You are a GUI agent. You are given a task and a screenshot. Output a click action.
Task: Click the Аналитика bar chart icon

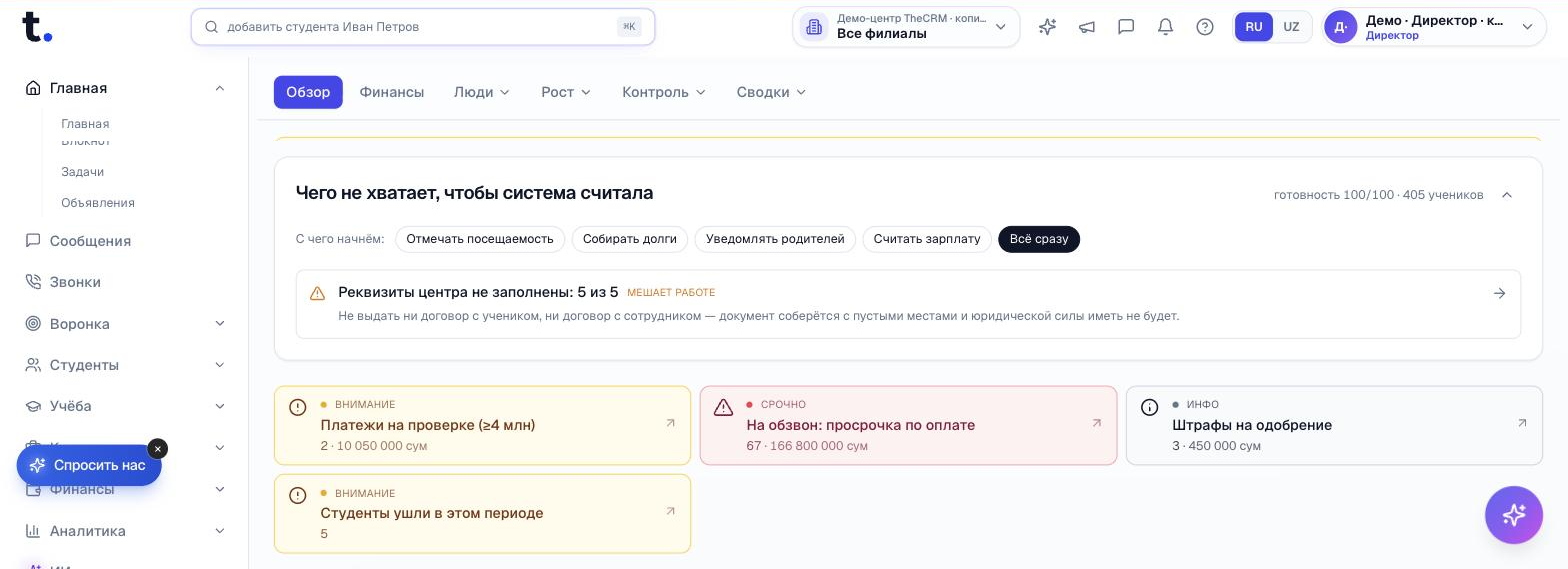[33, 531]
